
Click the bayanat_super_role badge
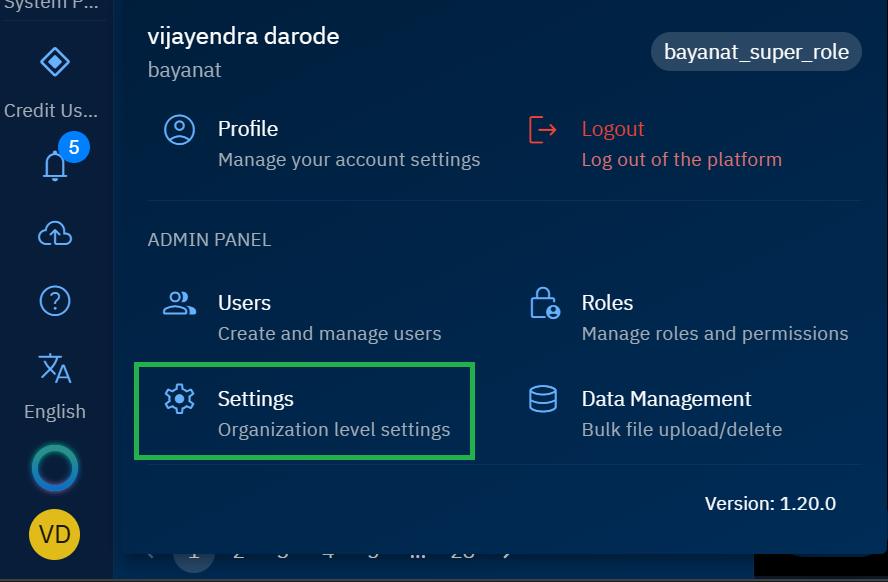point(756,52)
